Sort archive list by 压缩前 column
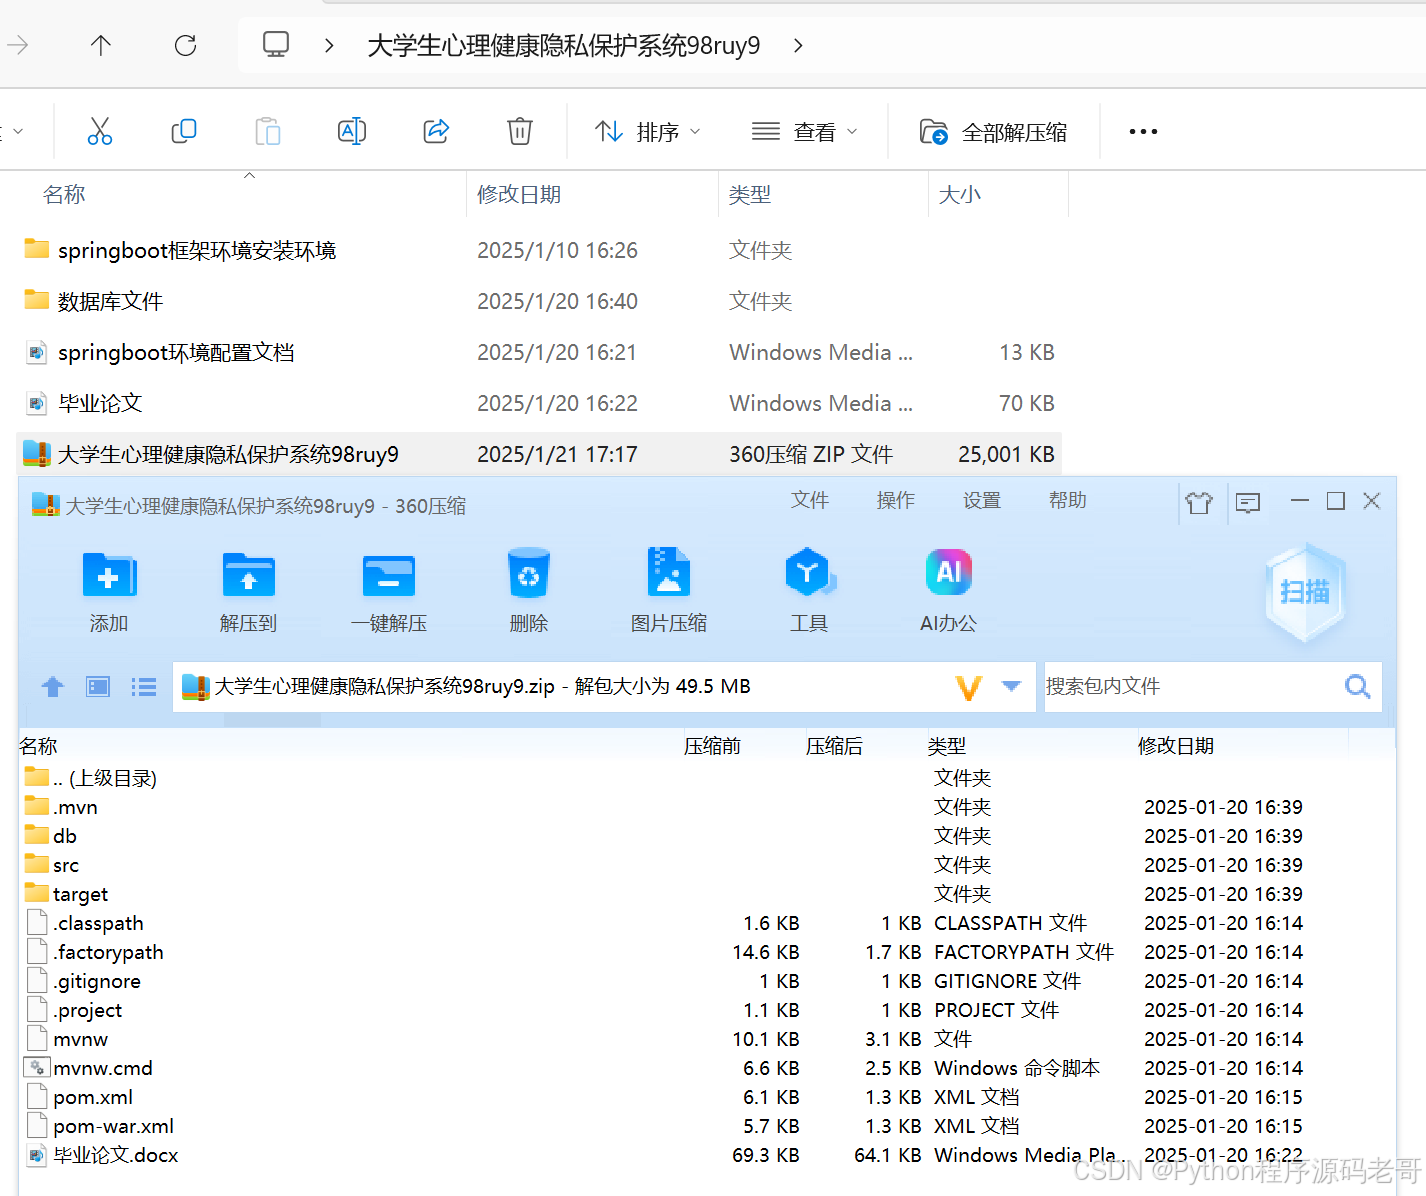The width and height of the screenshot is (1426, 1196). click(x=712, y=746)
